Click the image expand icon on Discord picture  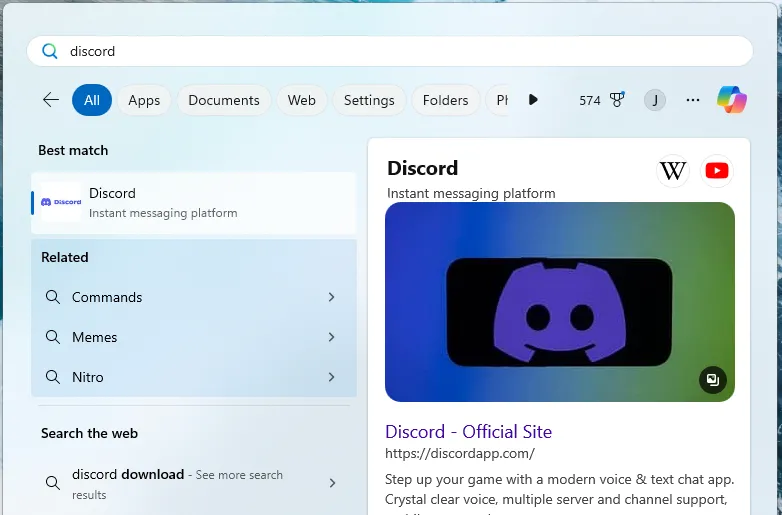pos(712,380)
